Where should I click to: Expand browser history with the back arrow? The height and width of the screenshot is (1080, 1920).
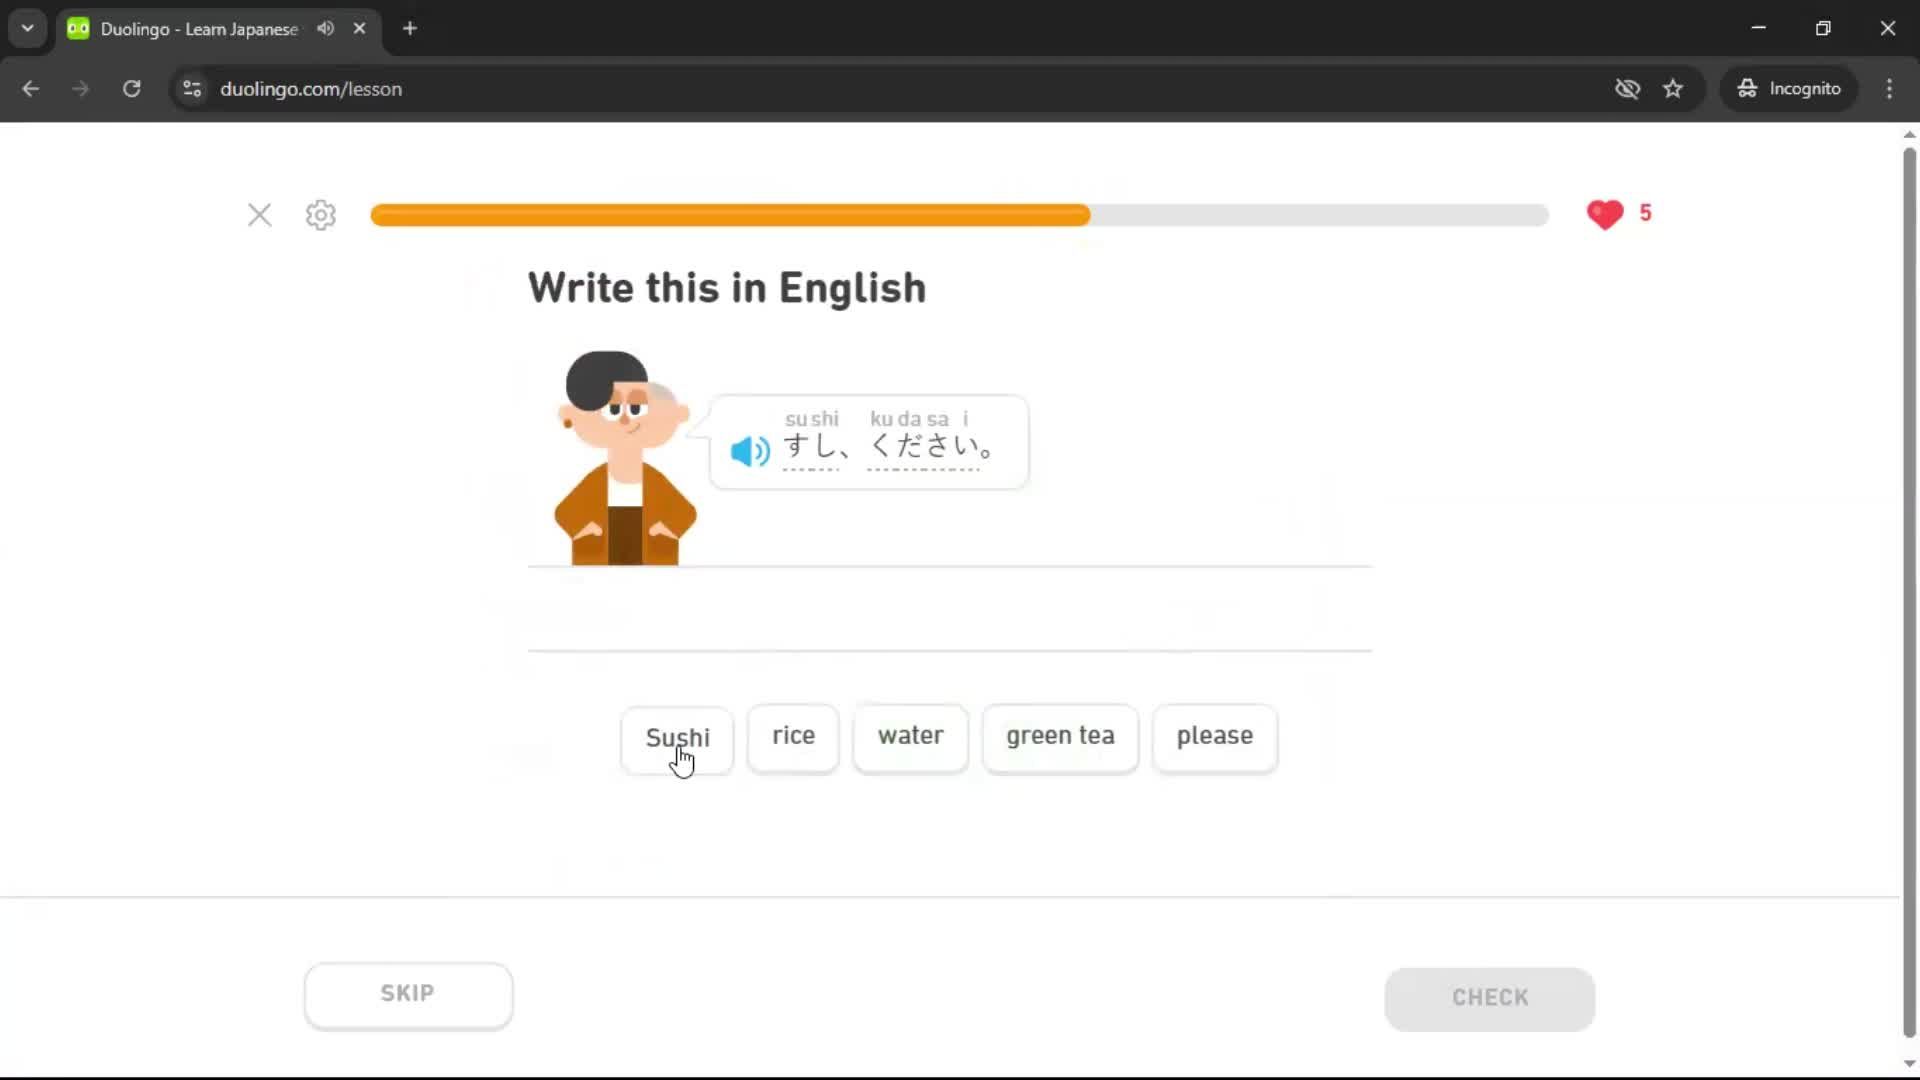31,89
